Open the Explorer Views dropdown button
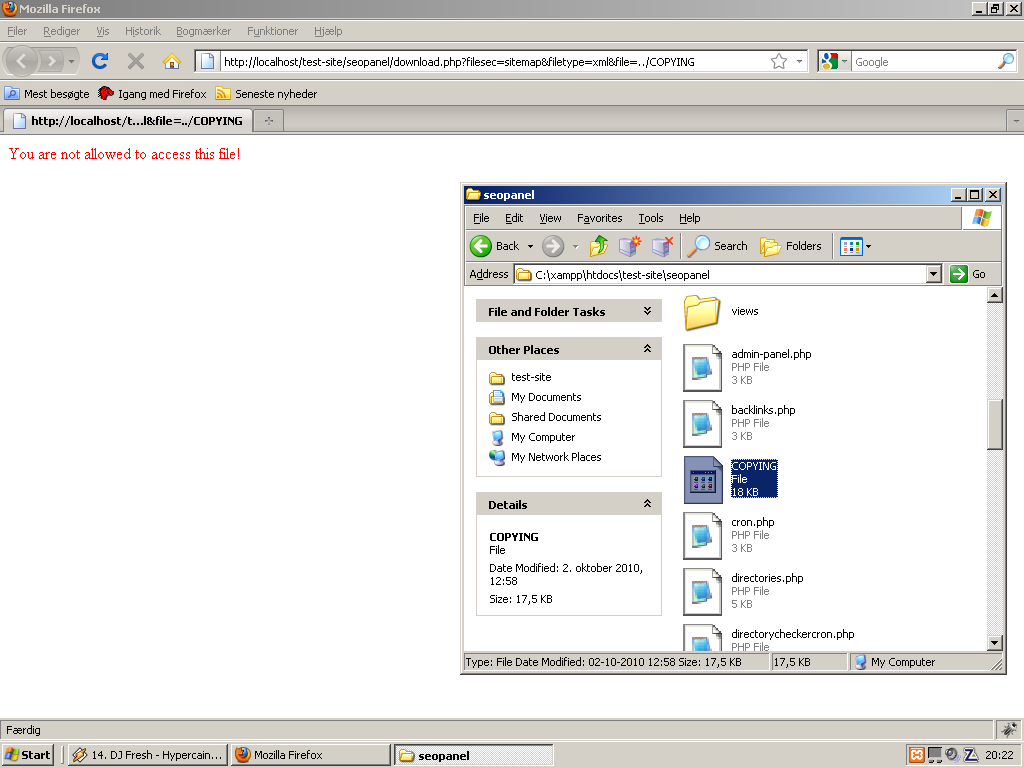 tap(855, 247)
